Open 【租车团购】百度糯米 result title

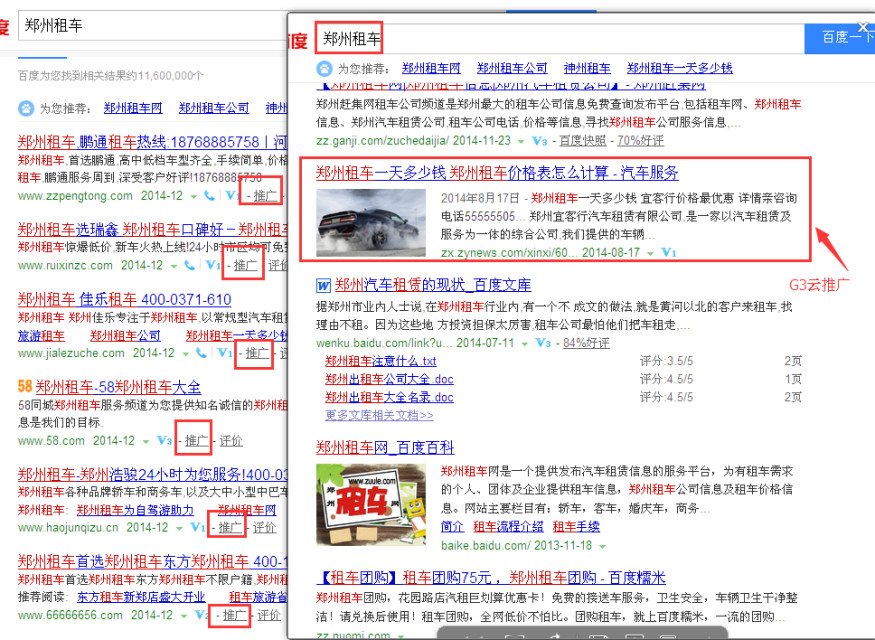click(491, 578)
